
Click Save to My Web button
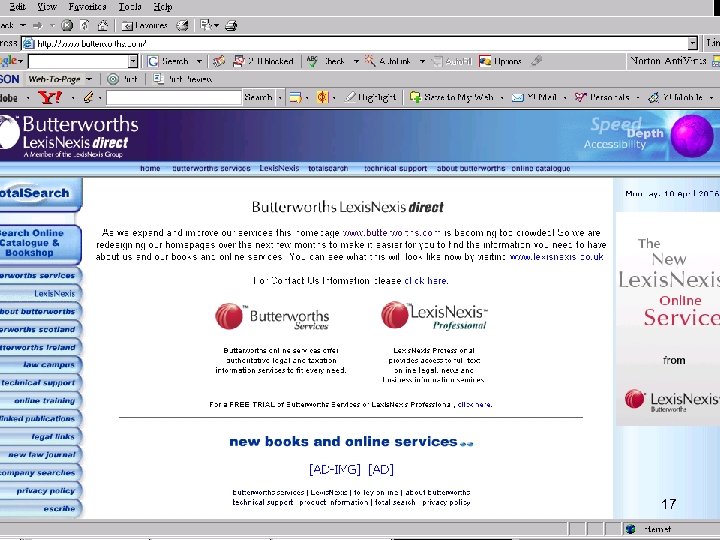point(452,97)
